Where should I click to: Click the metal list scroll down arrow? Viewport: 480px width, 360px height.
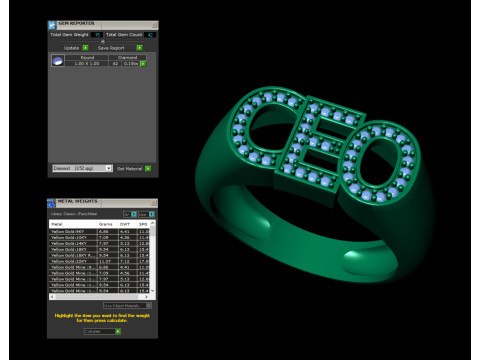click(x=153, y=291)
